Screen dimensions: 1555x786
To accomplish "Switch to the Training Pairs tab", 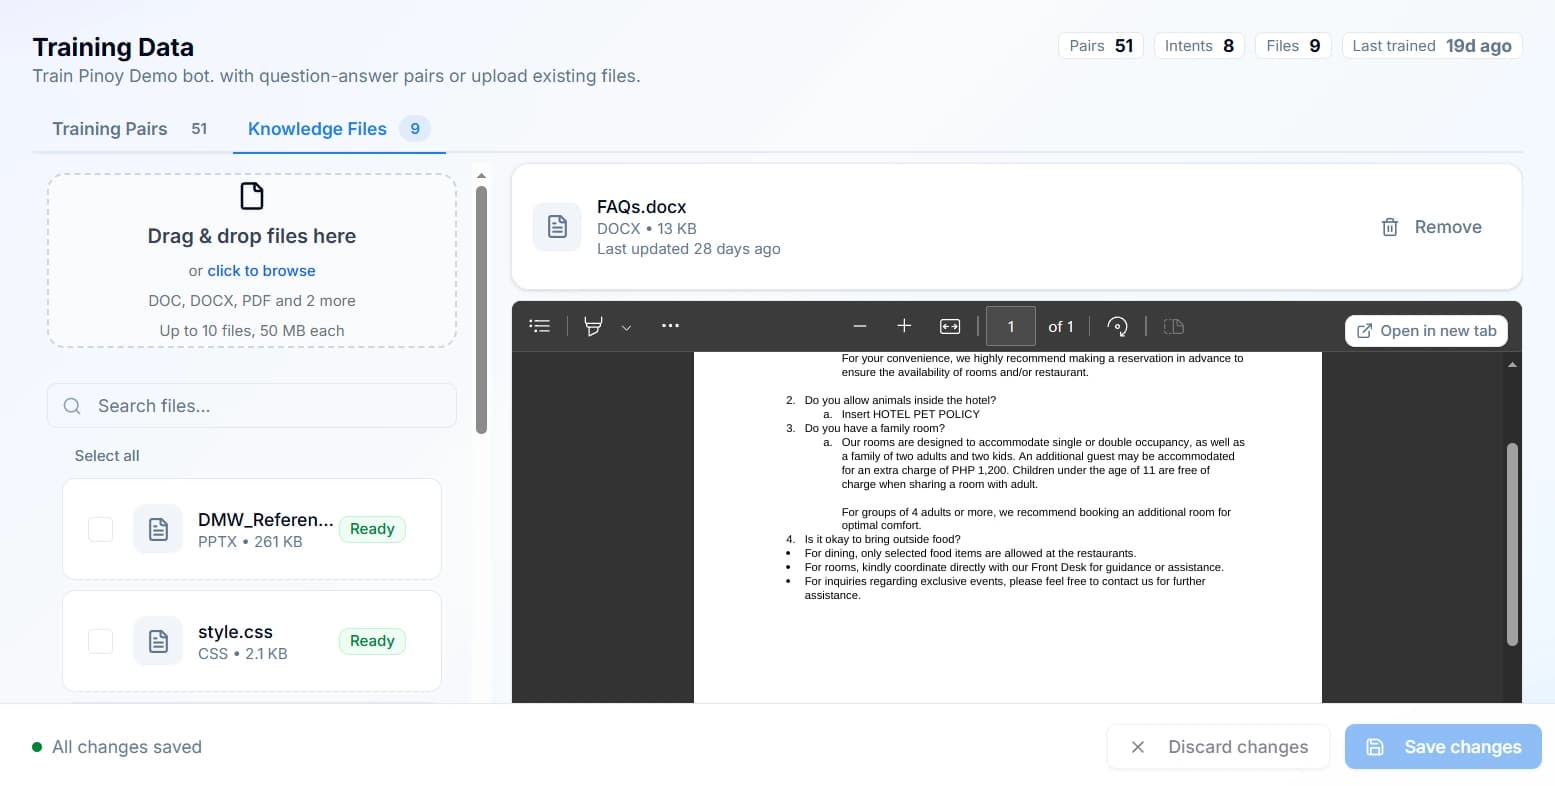I will click(130, 129).
